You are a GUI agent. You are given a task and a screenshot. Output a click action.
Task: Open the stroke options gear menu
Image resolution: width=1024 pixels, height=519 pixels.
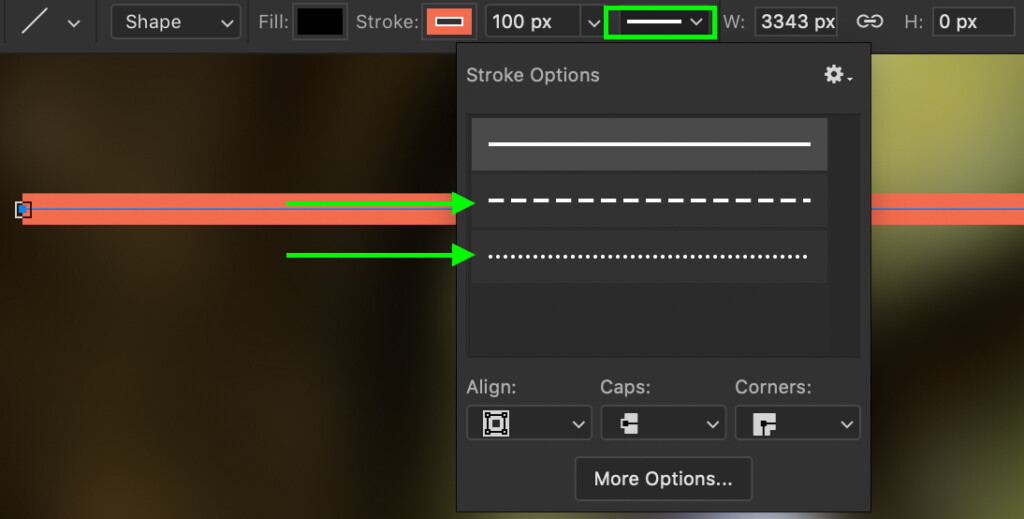(x=838, y=74)
